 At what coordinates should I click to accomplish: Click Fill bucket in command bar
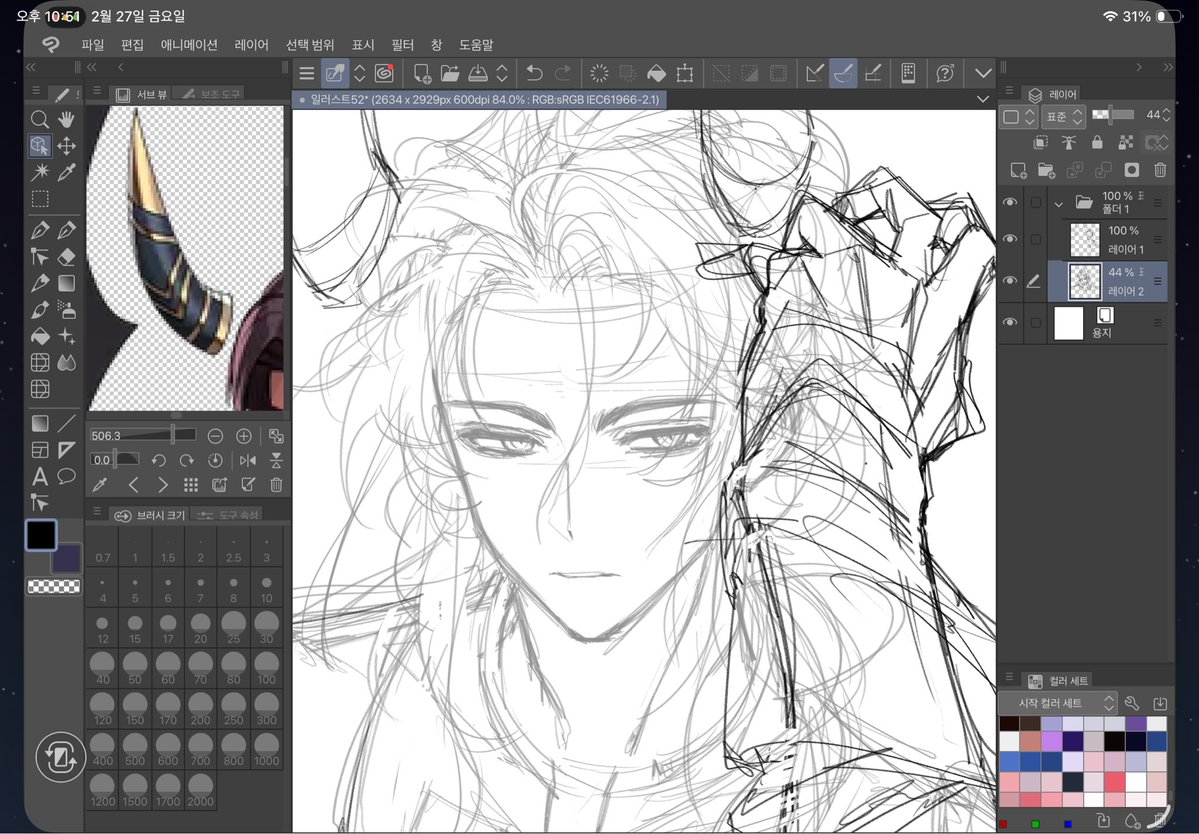(x=656, y=73)
